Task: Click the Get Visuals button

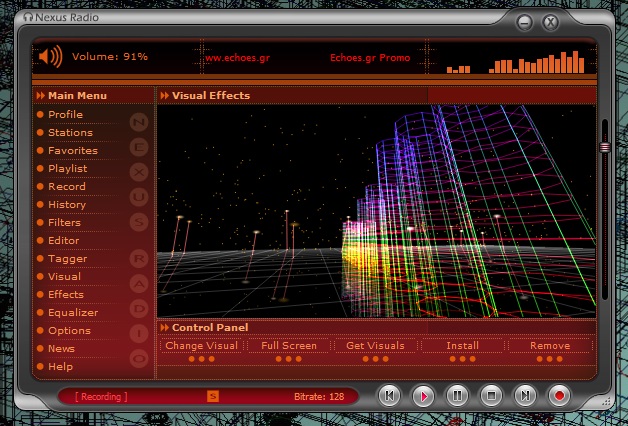Action: pos(375,346)
